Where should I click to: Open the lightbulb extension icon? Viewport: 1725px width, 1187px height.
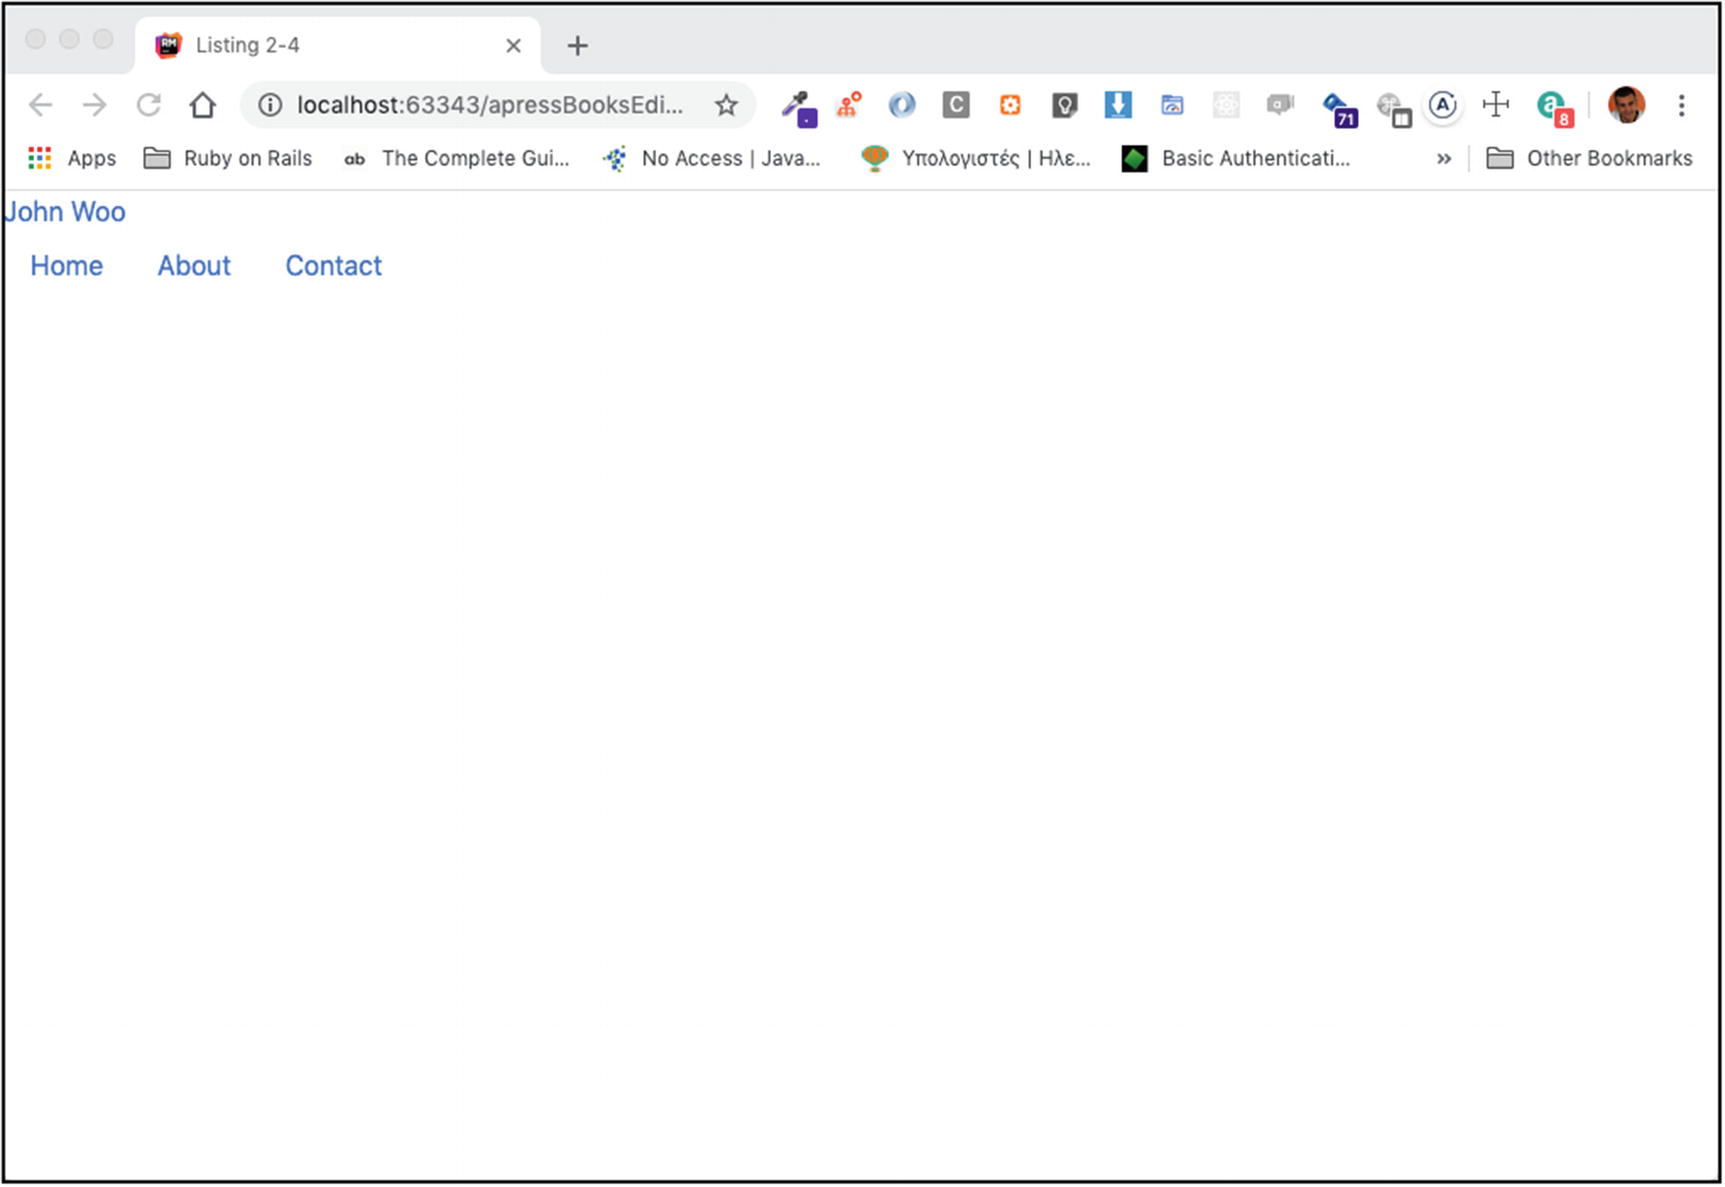1064,105
